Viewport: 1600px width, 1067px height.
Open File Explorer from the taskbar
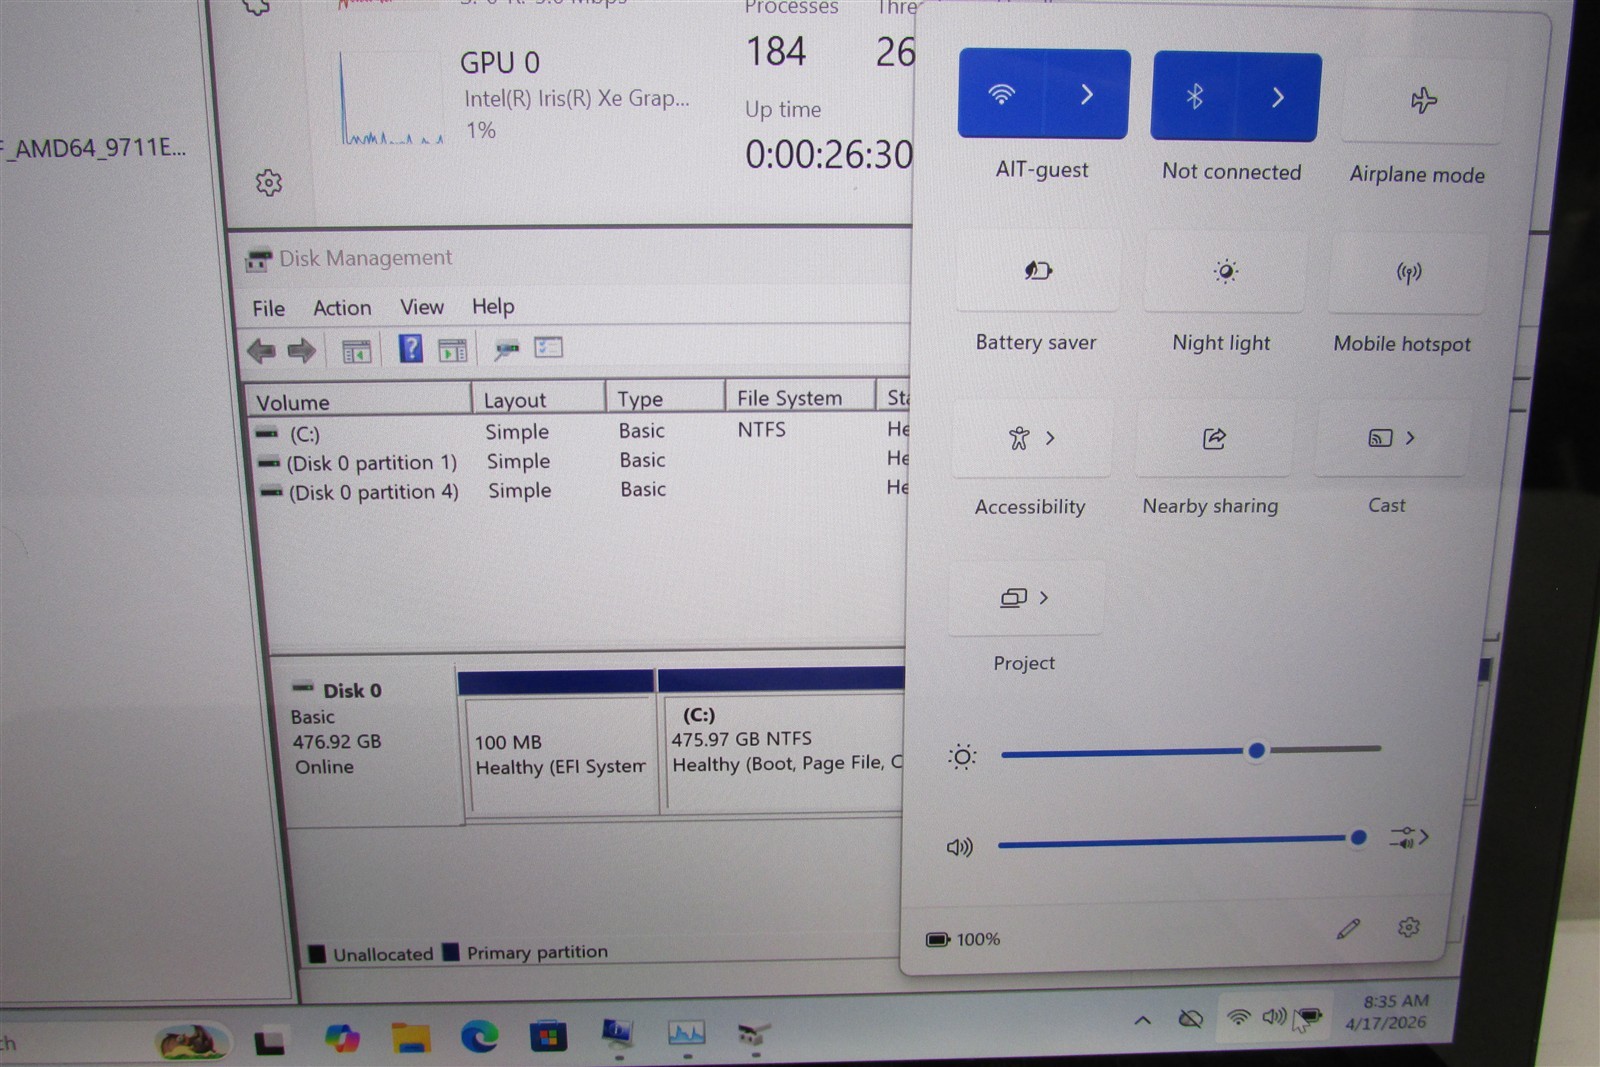(410, 1039)
